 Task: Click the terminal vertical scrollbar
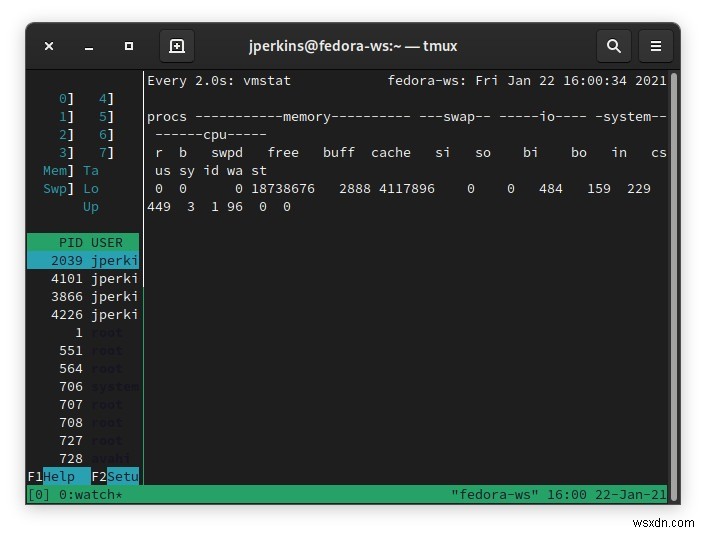click(674, 287)
